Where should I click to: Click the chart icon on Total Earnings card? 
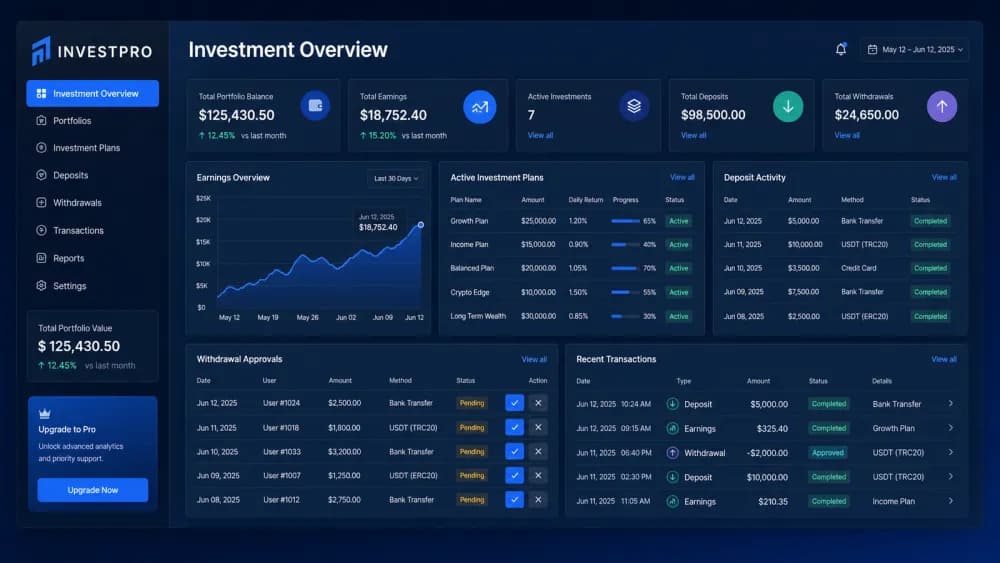pos(480,106)
